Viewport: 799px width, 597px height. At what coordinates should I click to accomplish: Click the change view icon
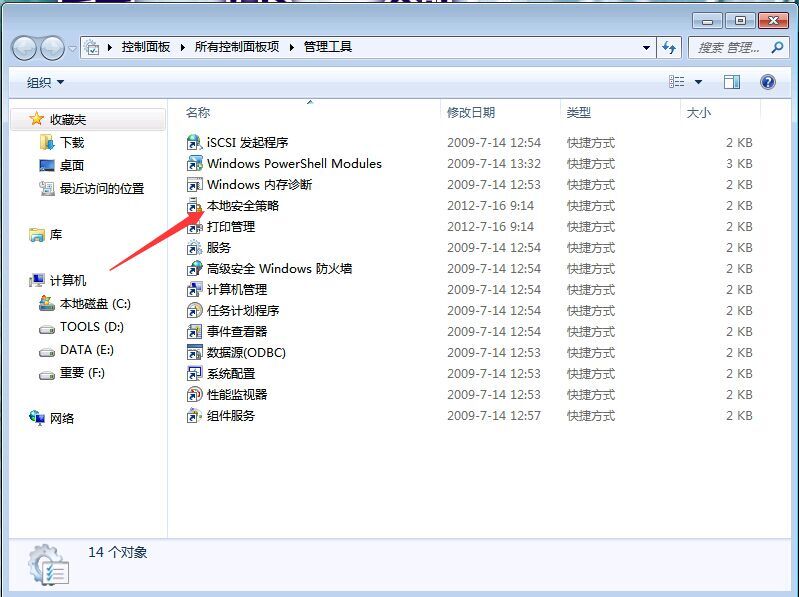[x=677, y=82]
